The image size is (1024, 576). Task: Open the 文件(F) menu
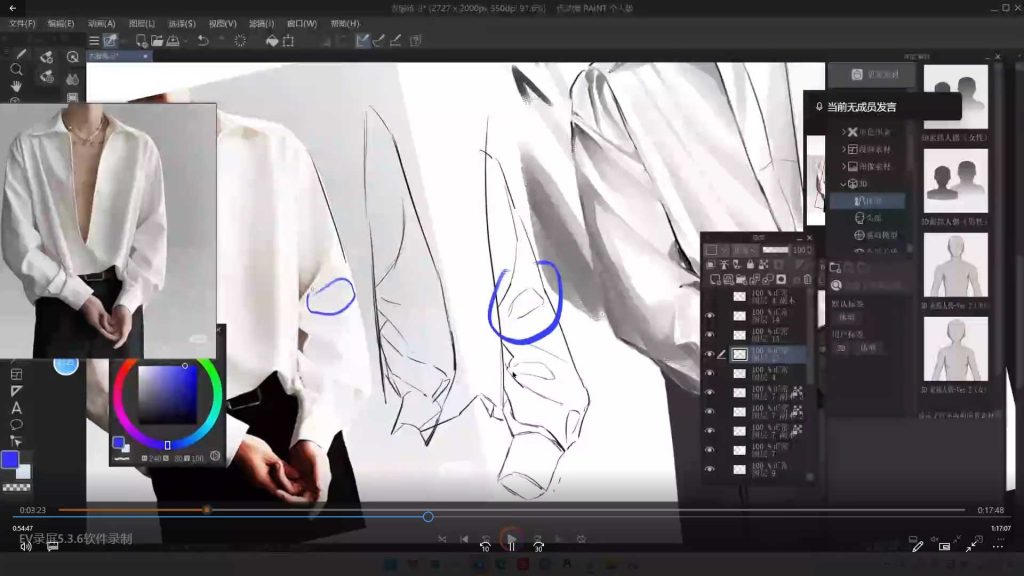click(22, 24)
